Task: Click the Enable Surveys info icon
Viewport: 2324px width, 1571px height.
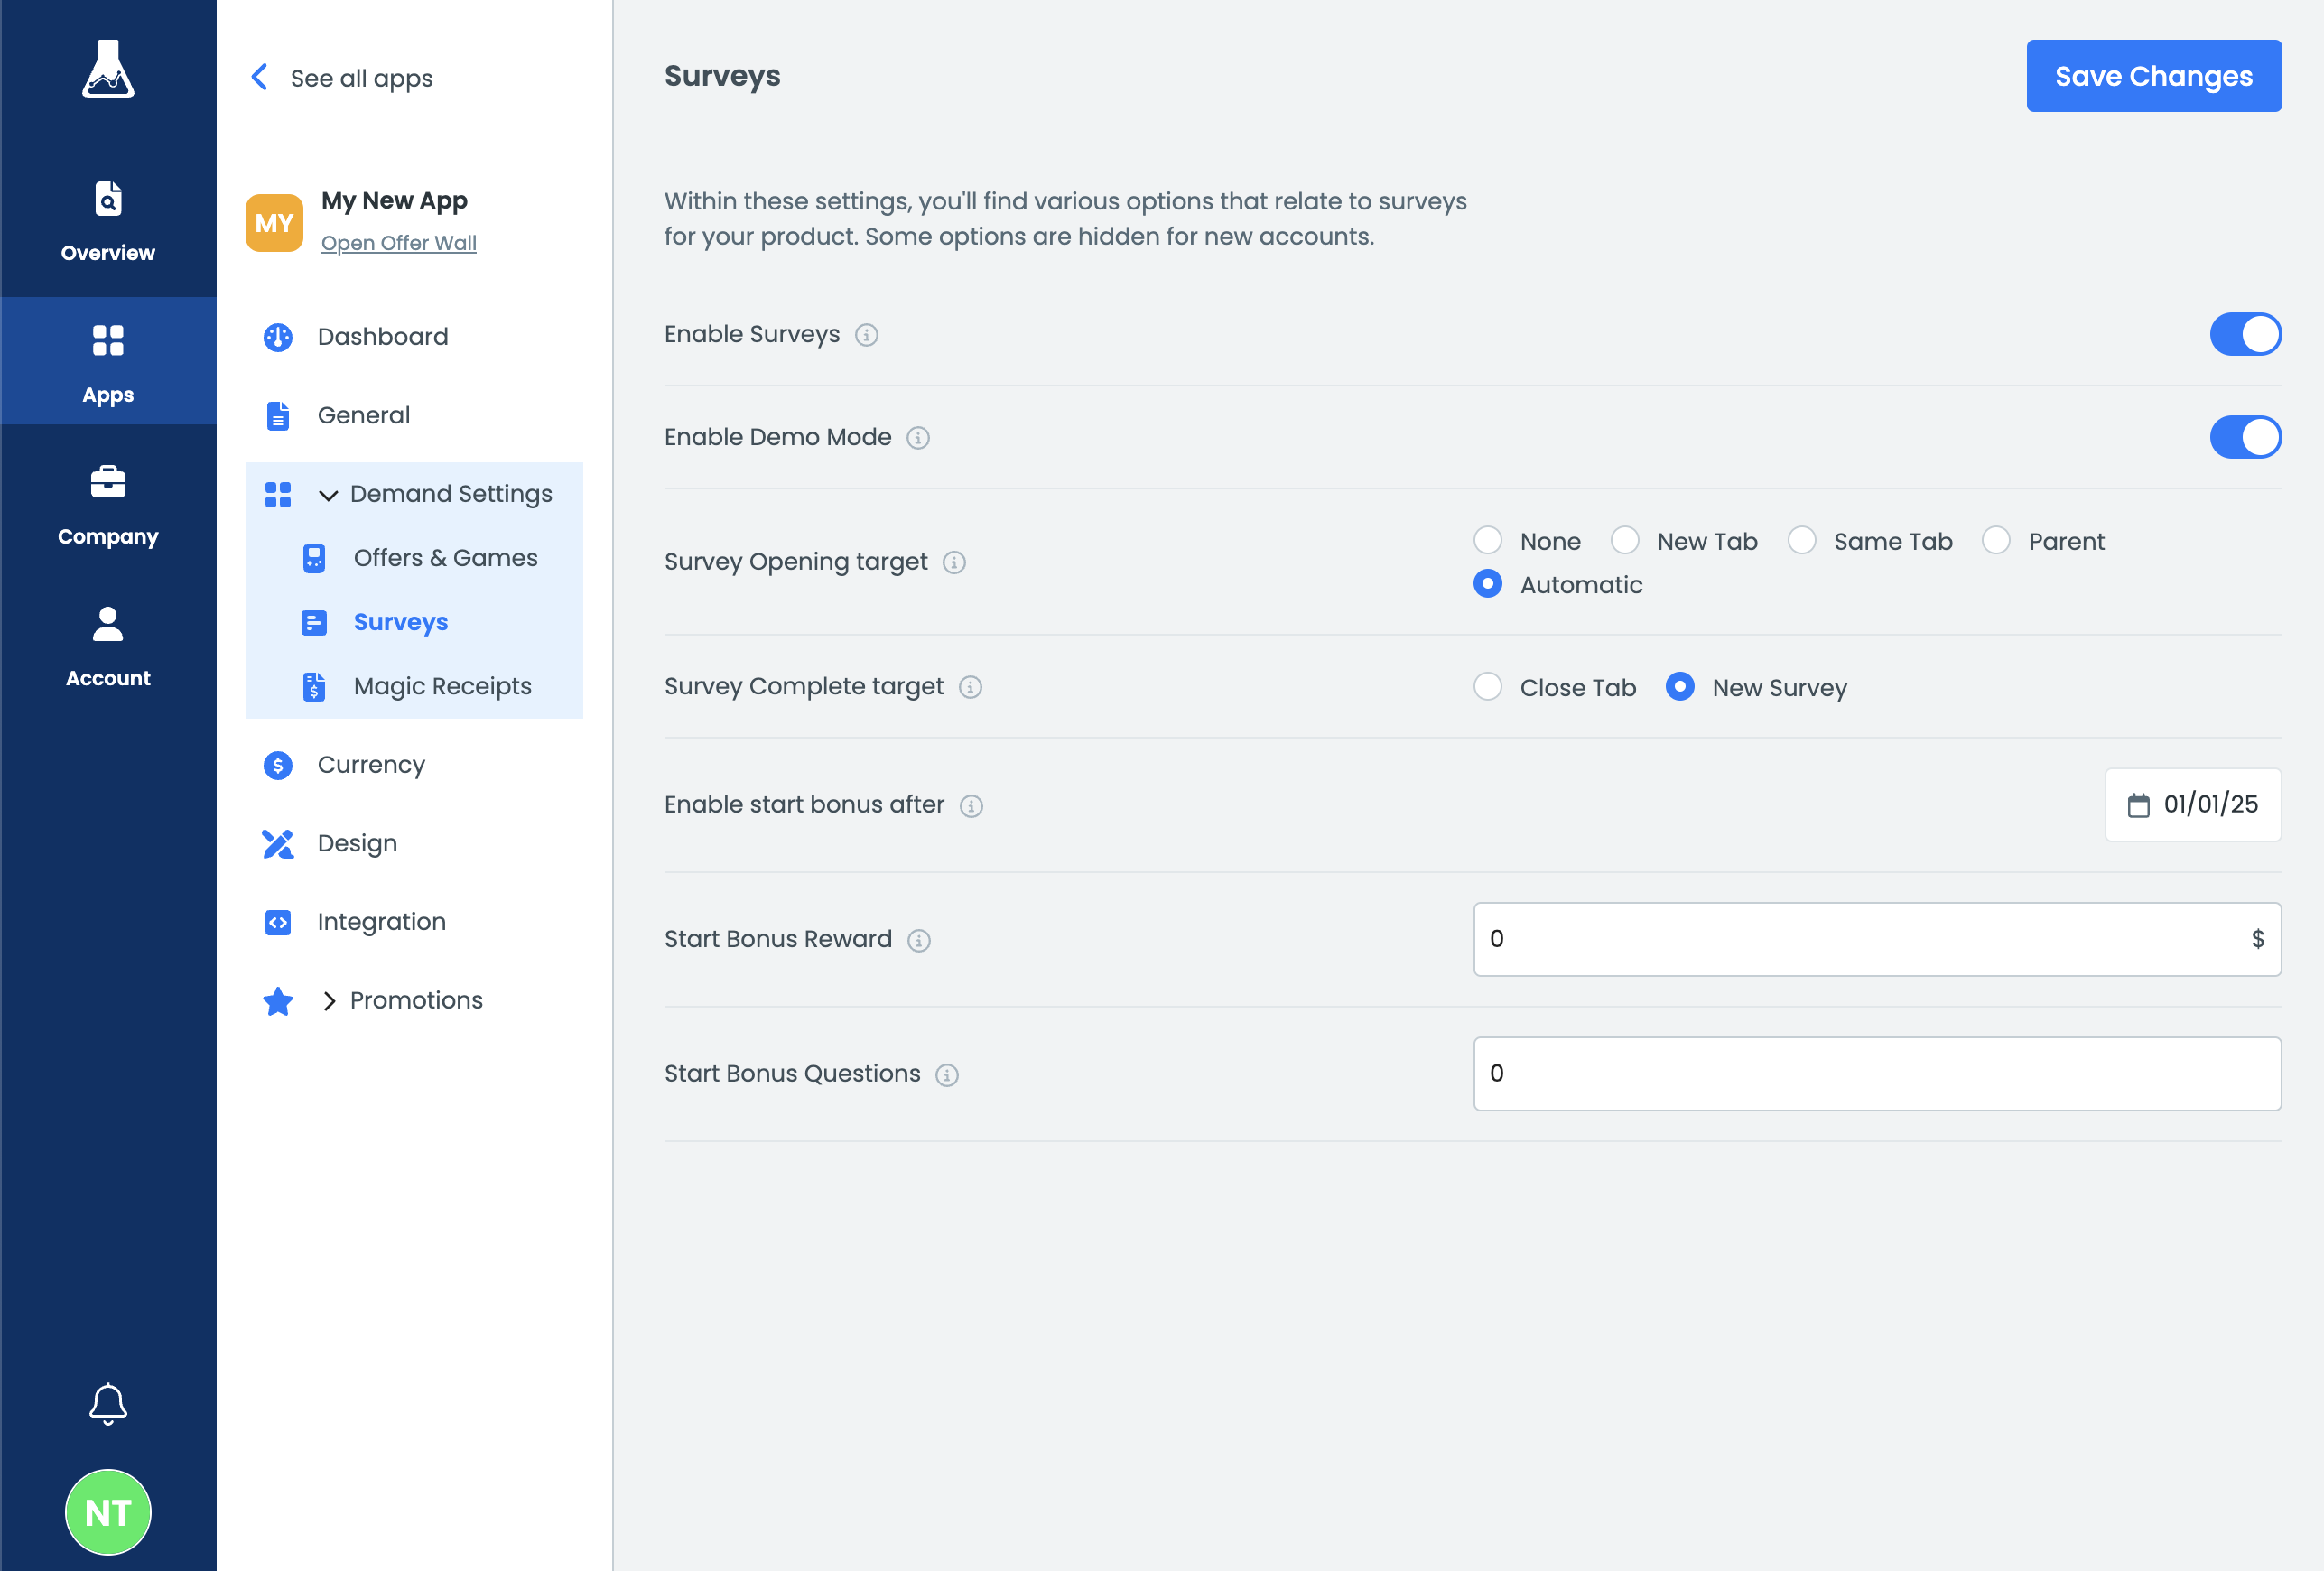Action: click(x=866, y=335)
